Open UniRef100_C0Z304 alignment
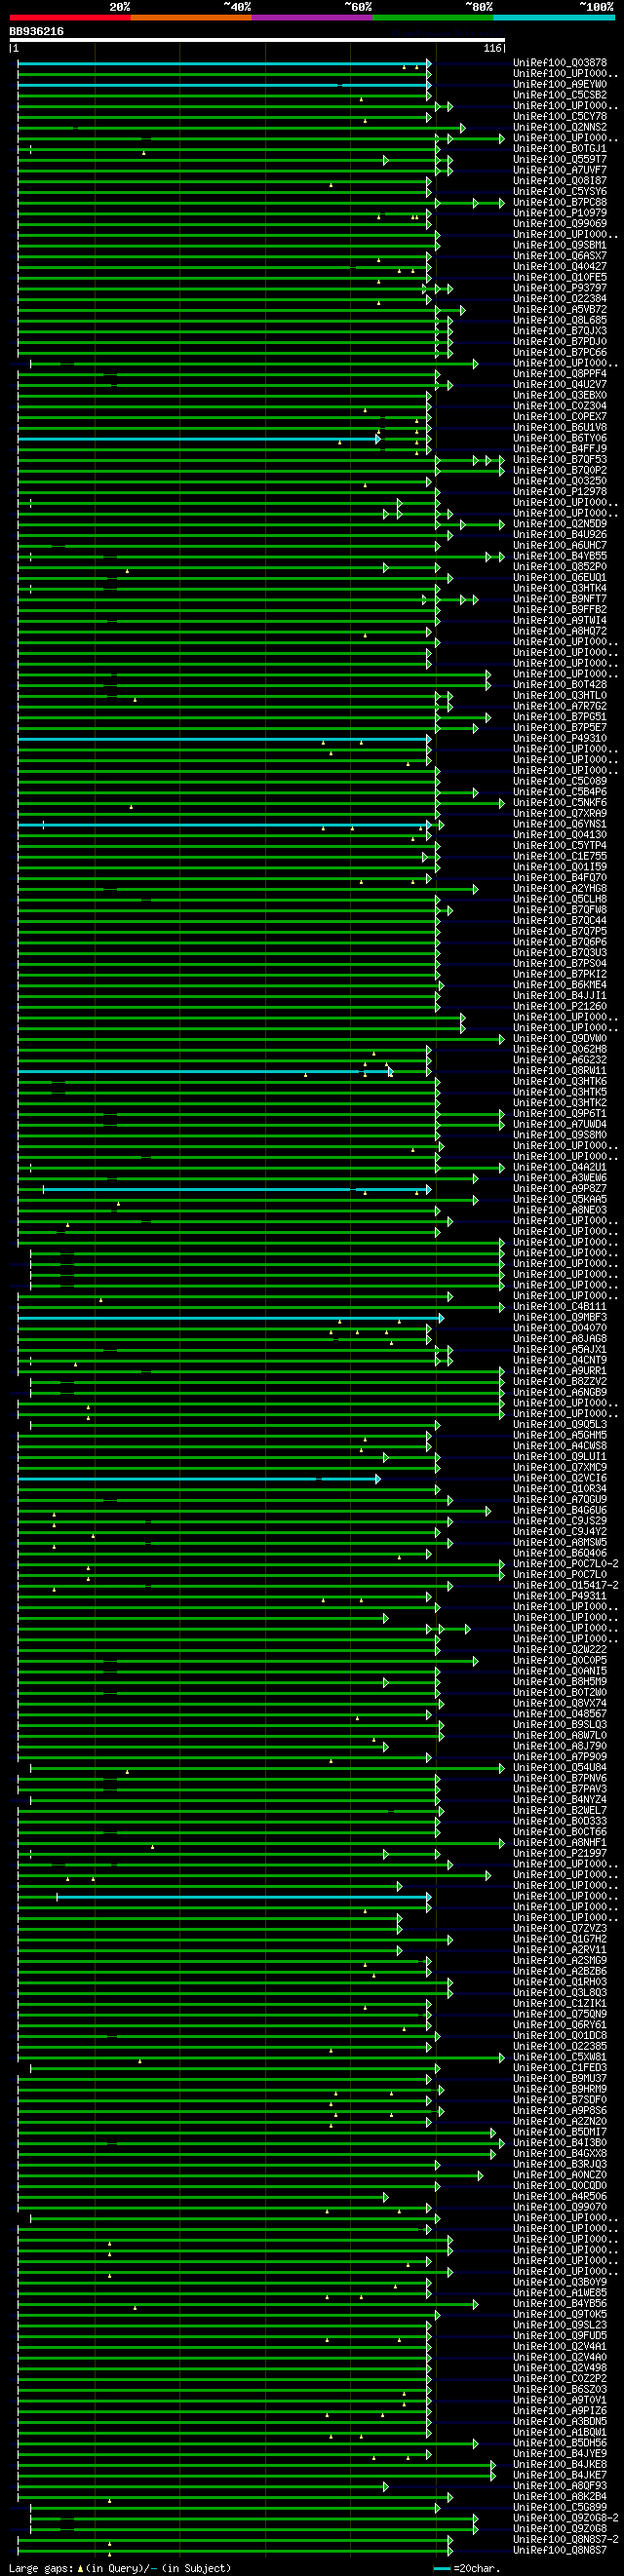Viewport: 624px width, 2576px height. pos(560,406)
